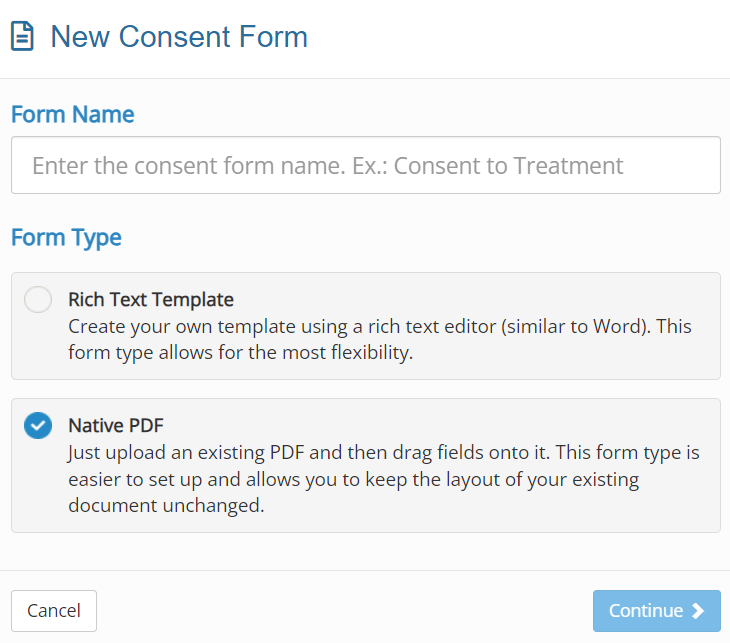
Task: Click the description text under Native PDF
Action: point(384,479)
